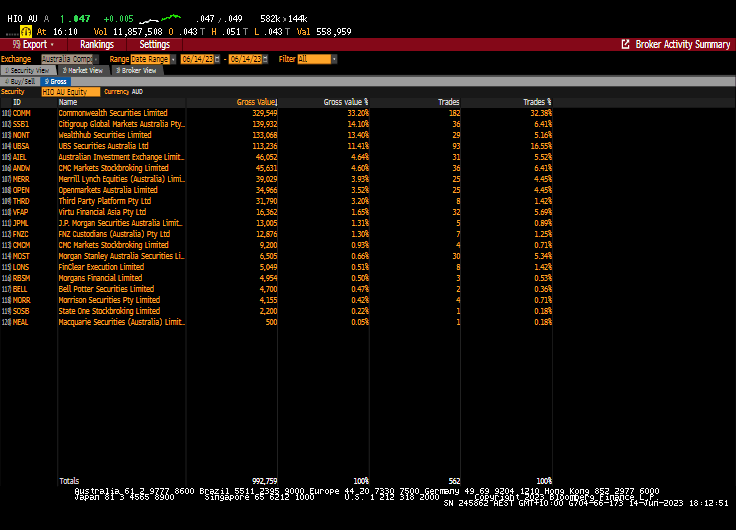Open the Export dropdown menu
The width and height of the screenshot is (736, 530).
coord(33,45)
